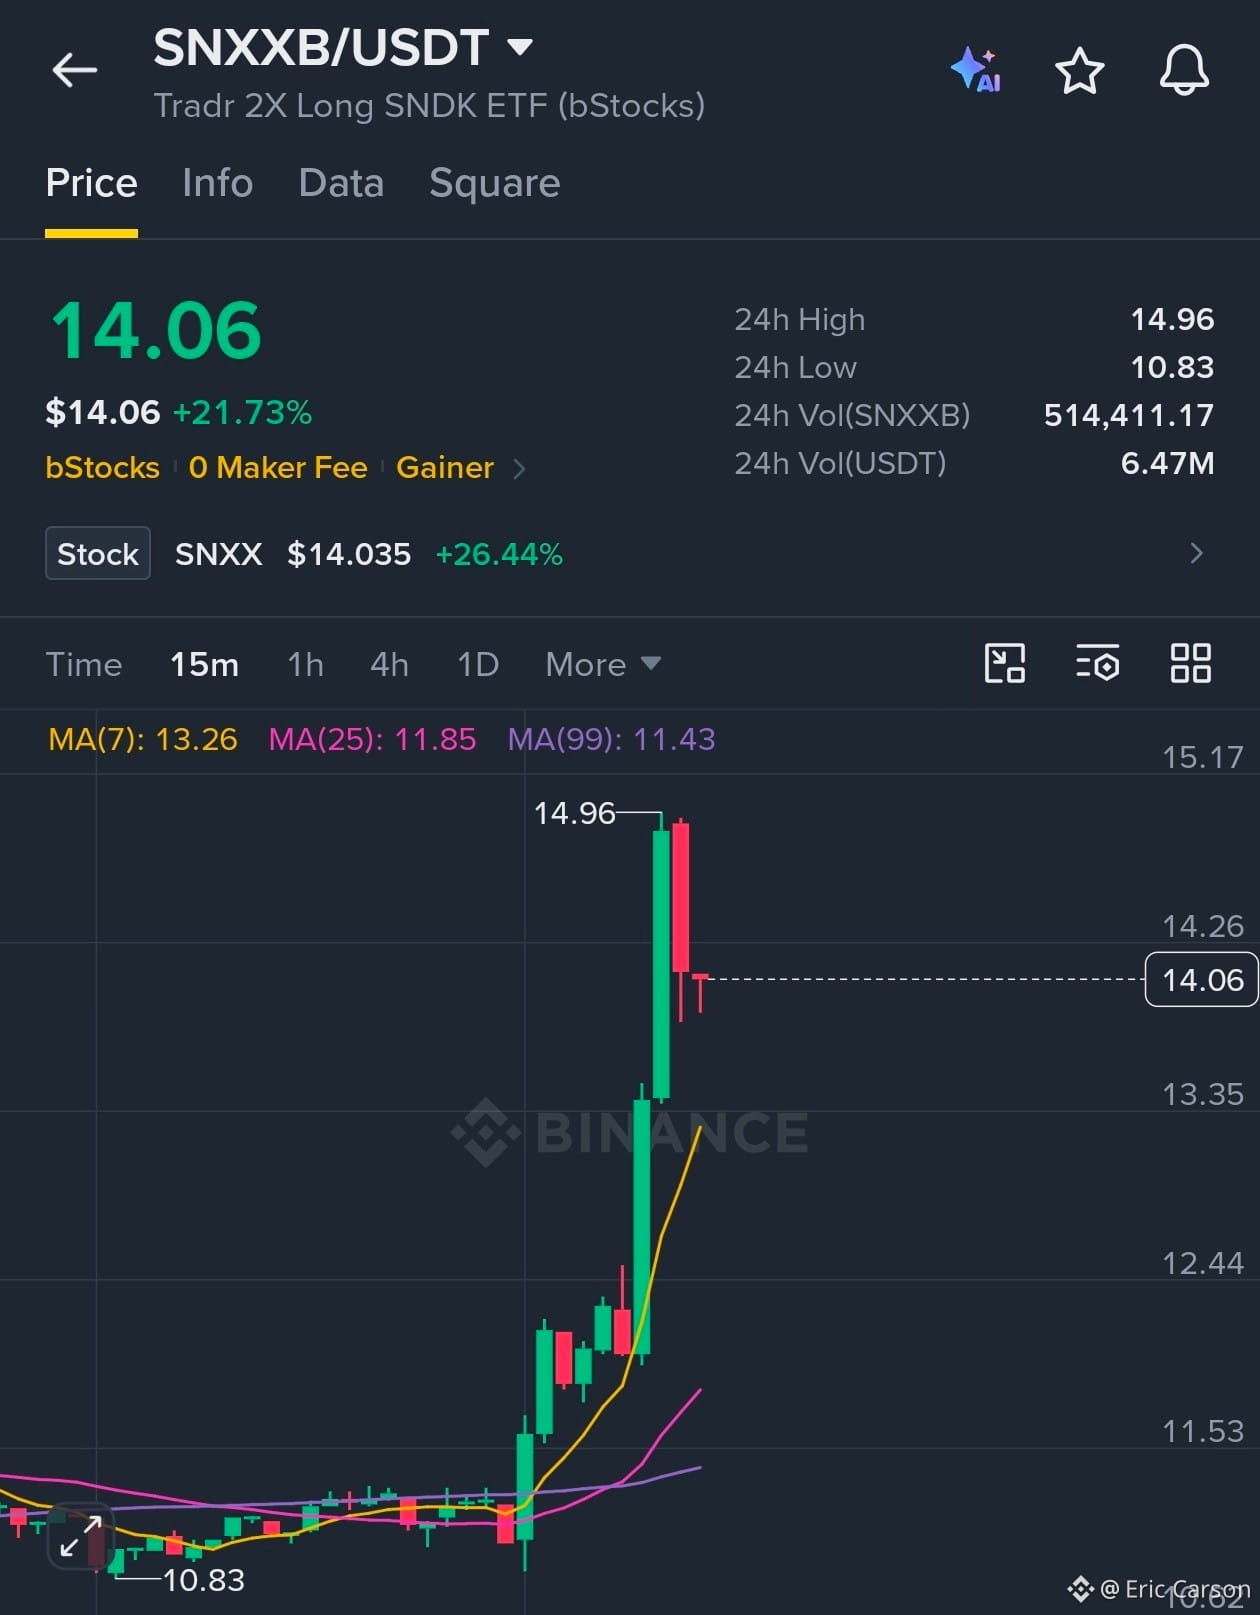Tap the MA(25): 11.85 indicator label
Screen dimensions: 1260x1615
372,739
